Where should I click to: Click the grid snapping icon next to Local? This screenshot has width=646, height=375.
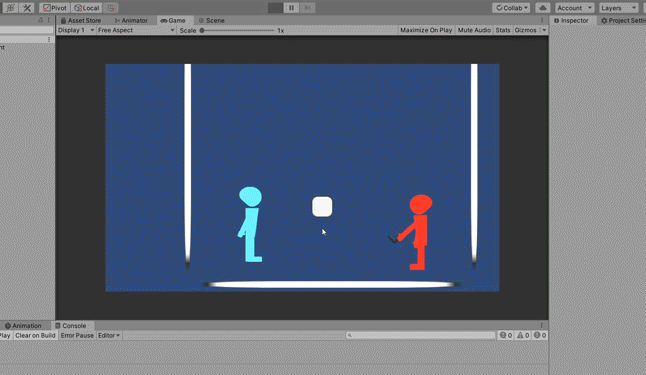tap(110, 8)
